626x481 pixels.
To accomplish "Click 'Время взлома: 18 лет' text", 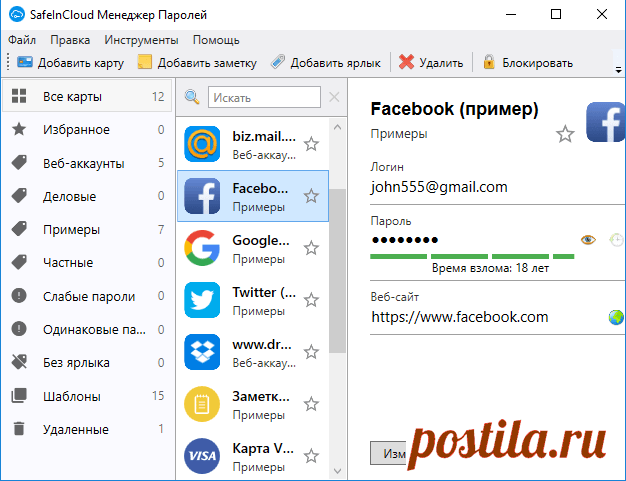I will coord(490,268).
